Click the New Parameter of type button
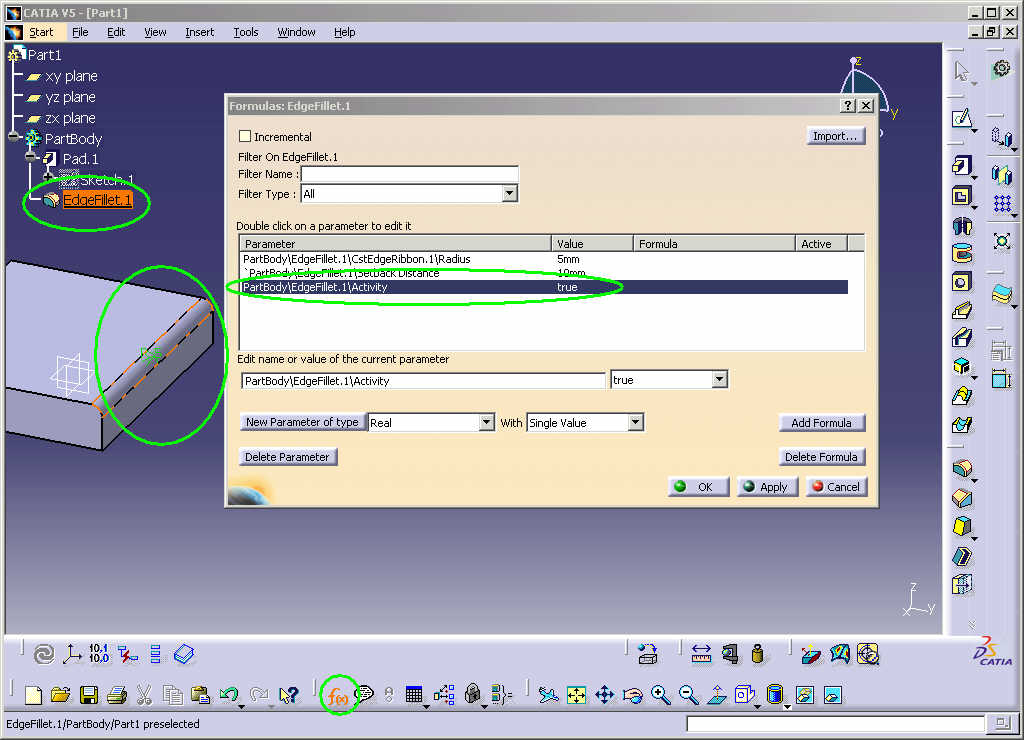1024x740 pixels. [x=302, y=422]
